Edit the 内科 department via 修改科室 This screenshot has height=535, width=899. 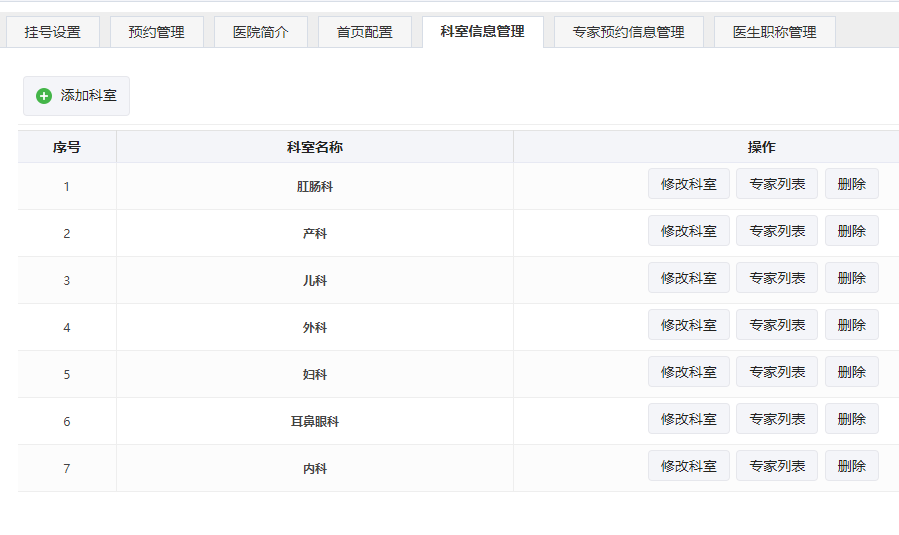coord(689,466)
